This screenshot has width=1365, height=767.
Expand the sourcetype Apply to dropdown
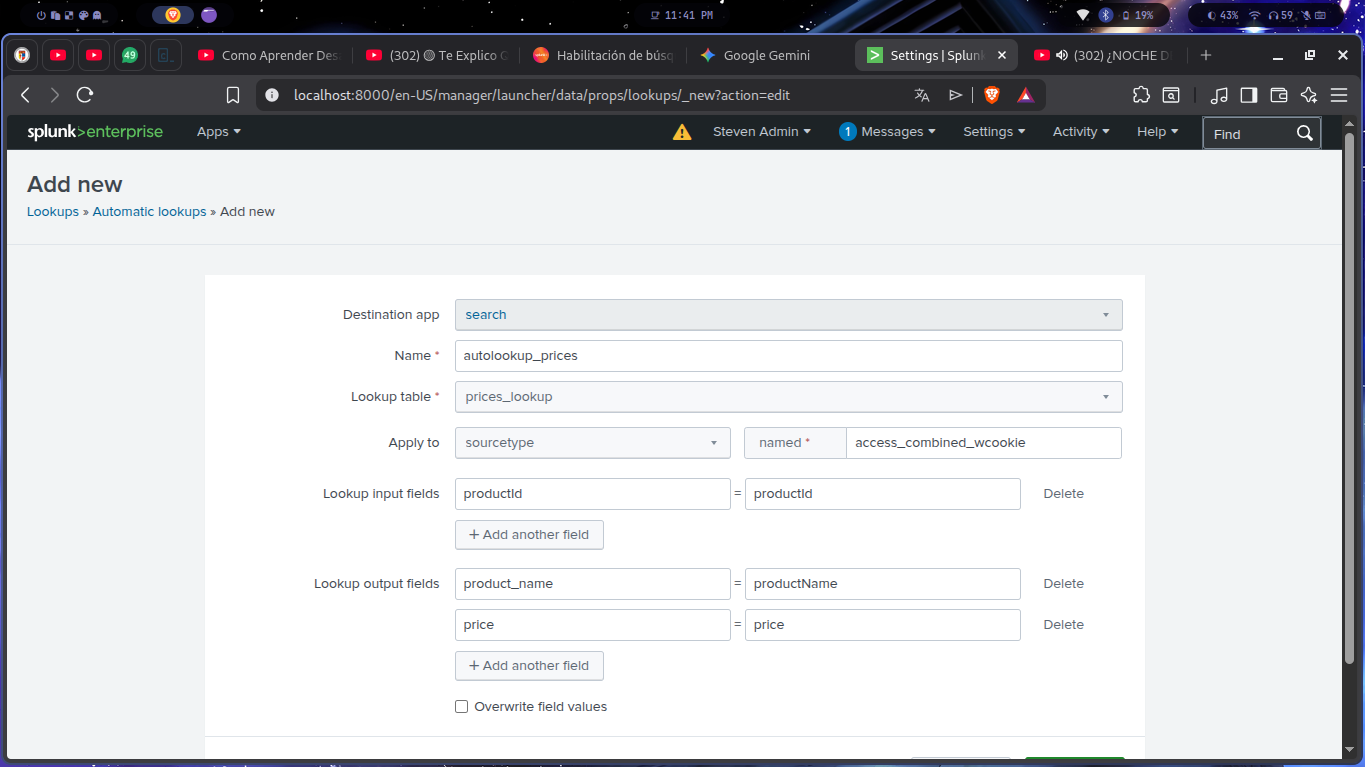(x=592, y=442)
